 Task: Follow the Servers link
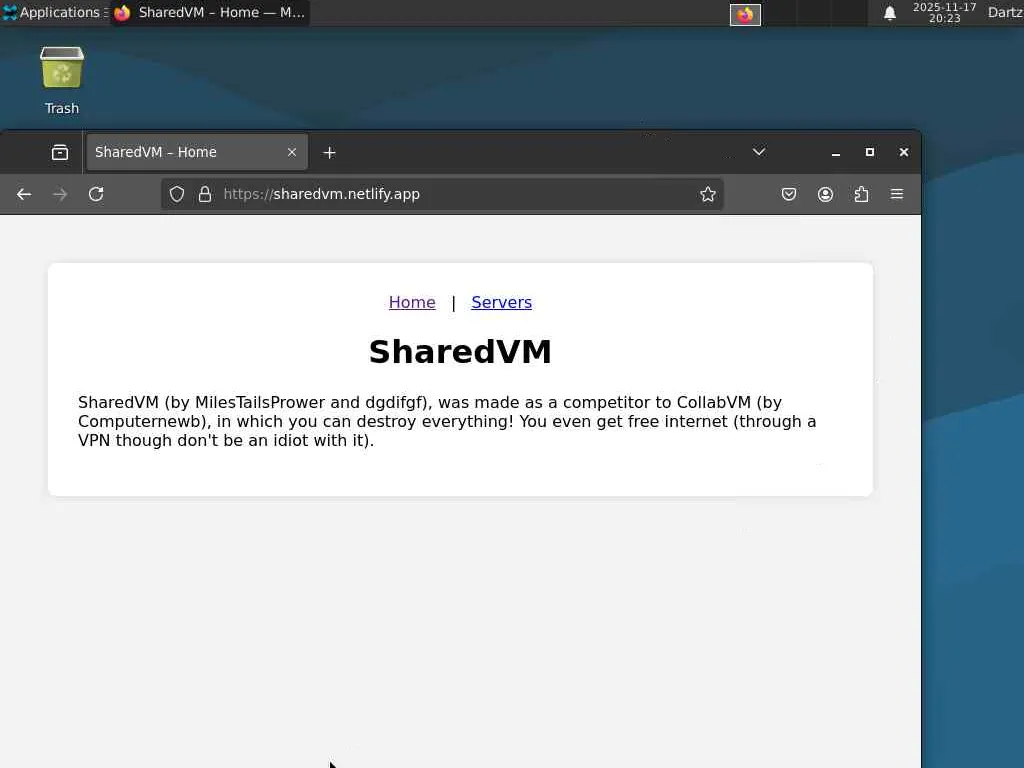point(502,302)
